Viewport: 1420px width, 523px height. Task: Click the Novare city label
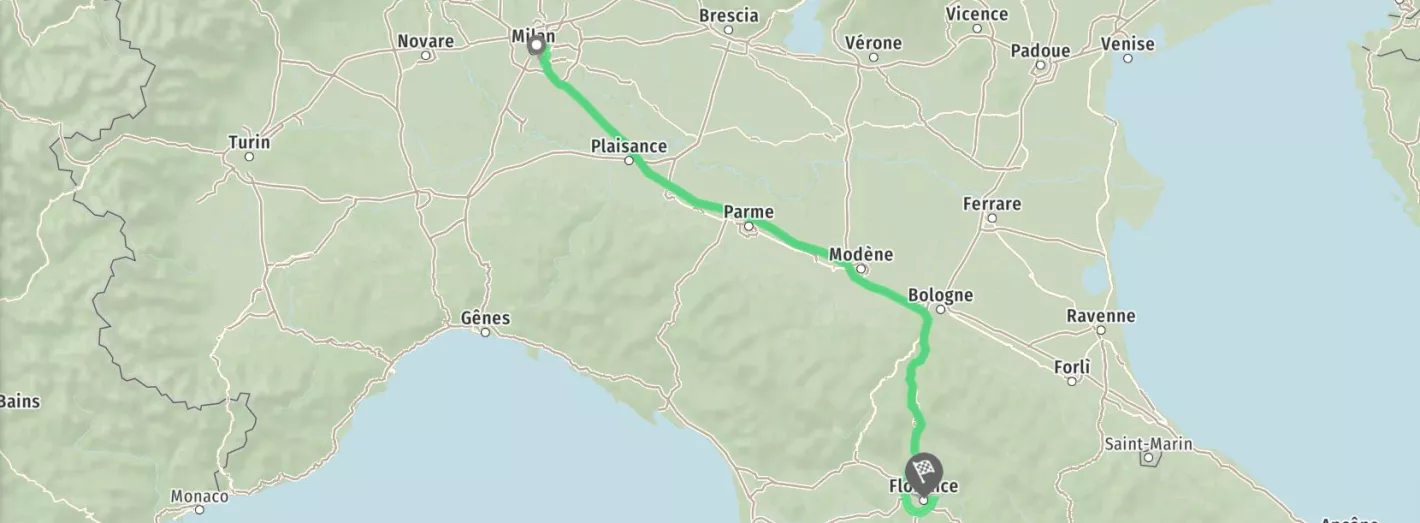(x=425, y=41)
